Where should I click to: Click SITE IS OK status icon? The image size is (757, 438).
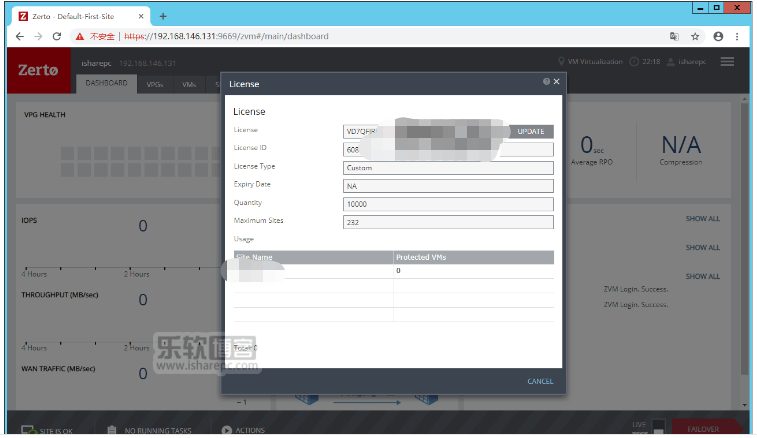28,430
